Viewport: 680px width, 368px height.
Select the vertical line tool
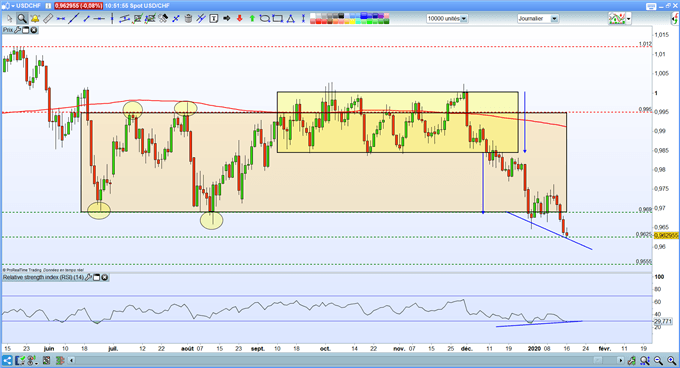point(112,19)
